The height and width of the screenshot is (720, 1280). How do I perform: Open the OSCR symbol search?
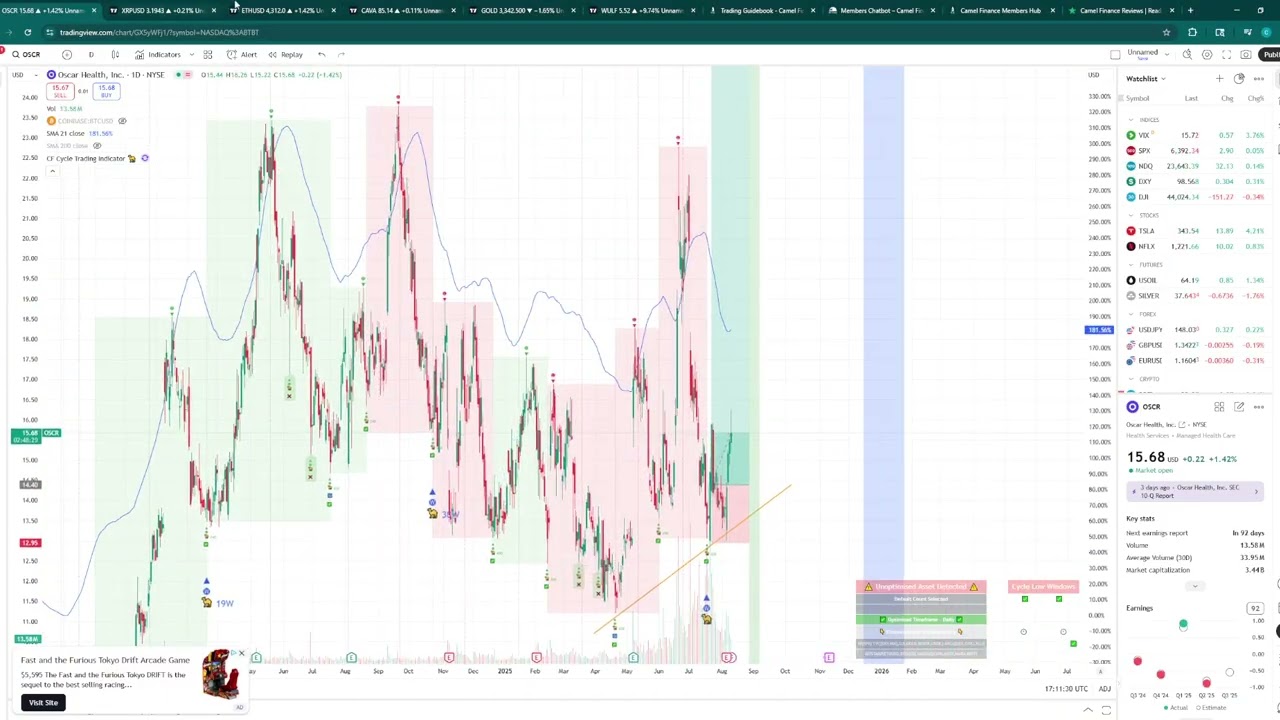point(27,54)
